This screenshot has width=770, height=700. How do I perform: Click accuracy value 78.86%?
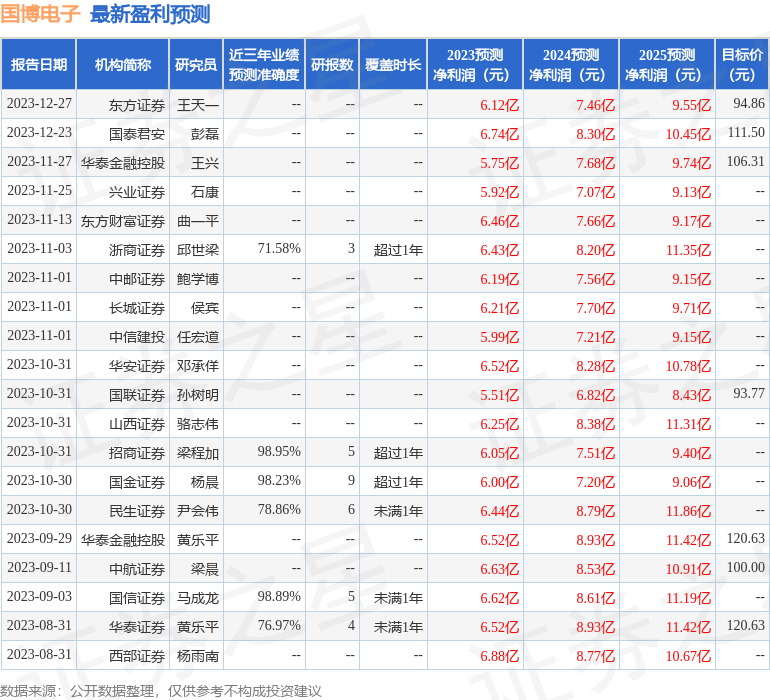[279, 509]
